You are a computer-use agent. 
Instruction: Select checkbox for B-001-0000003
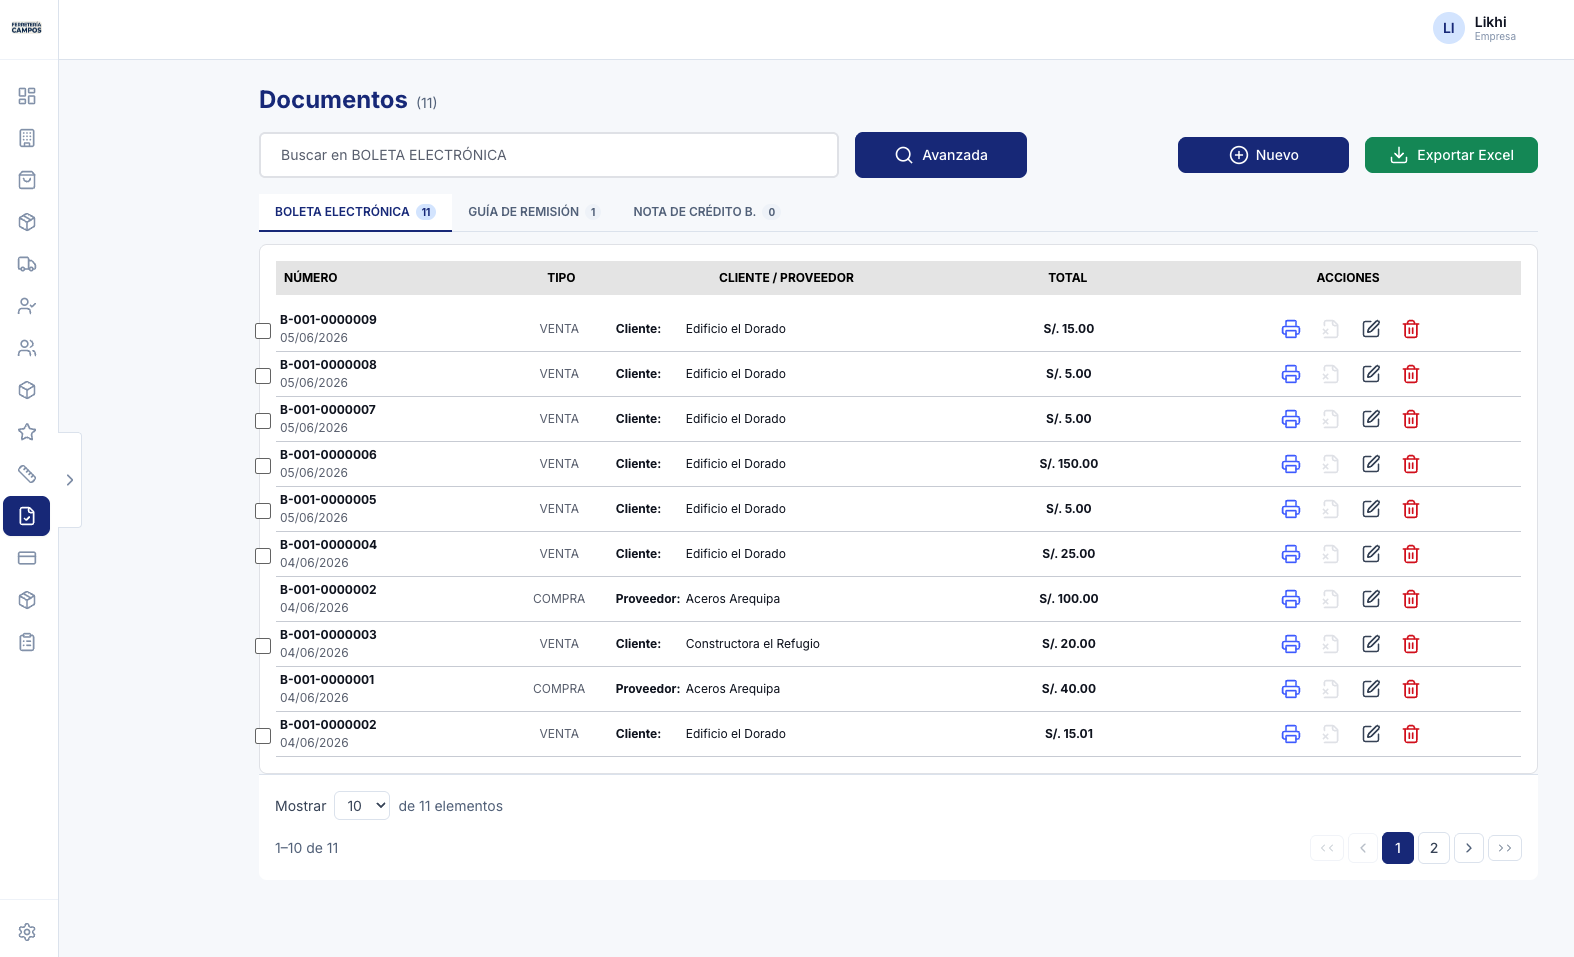pos(263,646)
